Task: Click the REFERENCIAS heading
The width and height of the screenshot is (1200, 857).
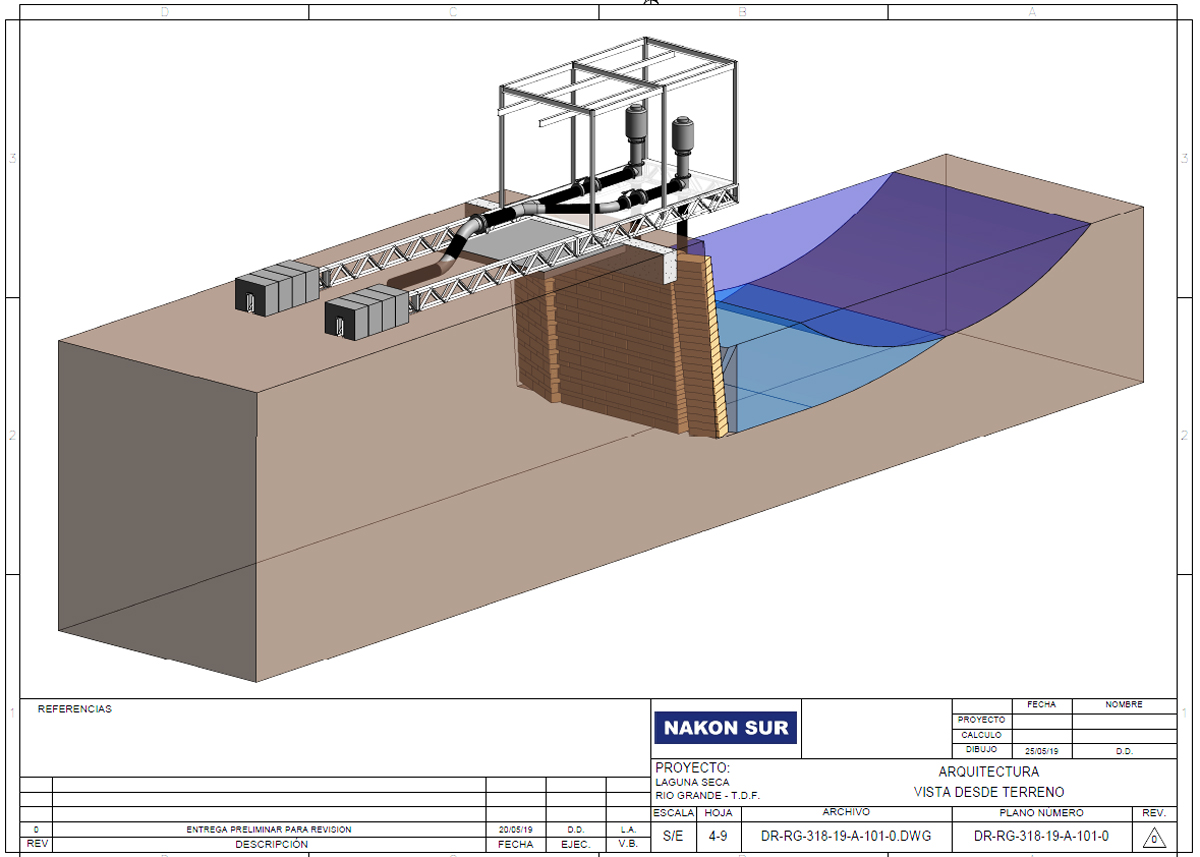Action: (x=75, y=709)
